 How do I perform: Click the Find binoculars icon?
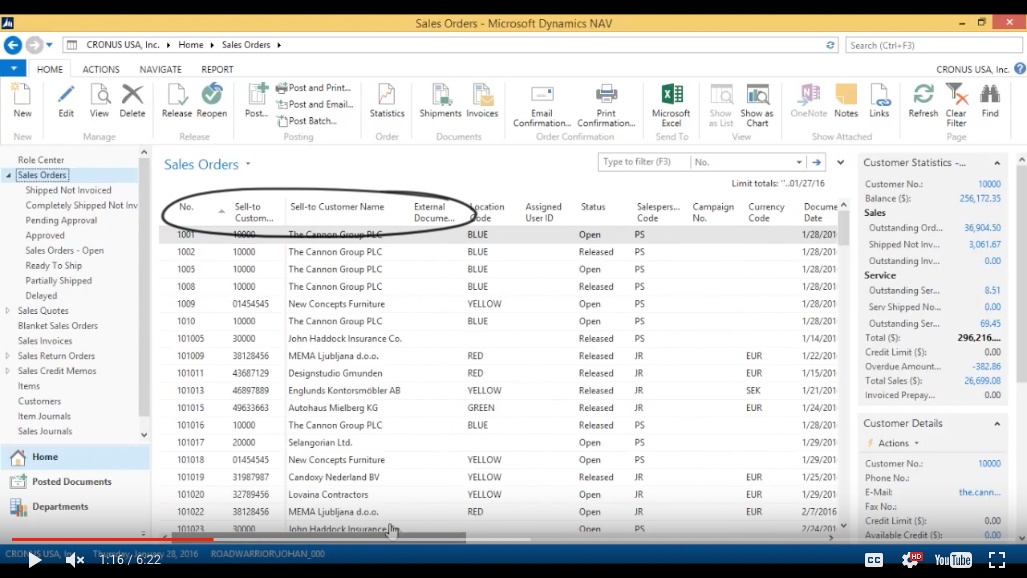(x=990, y=96)
